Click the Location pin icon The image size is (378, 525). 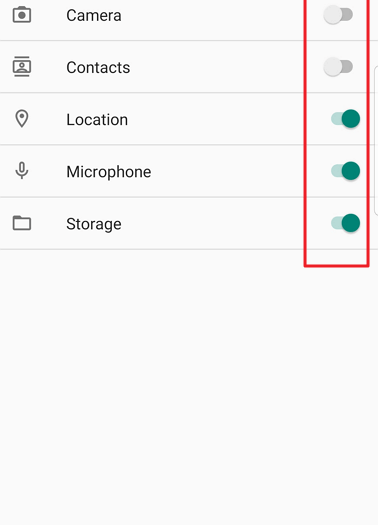[x=22, y=119]
